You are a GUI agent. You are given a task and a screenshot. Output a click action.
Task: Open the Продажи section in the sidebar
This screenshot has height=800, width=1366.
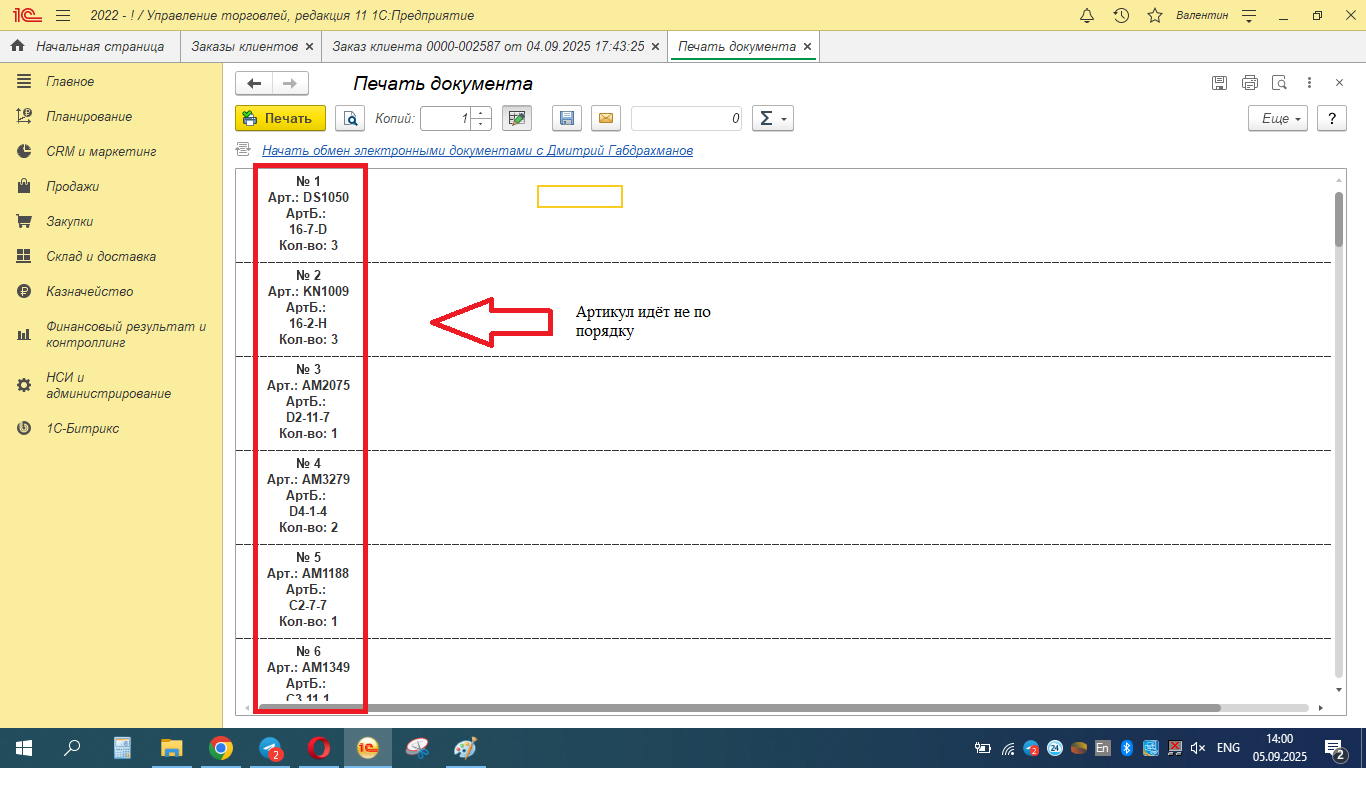(72, 186)
